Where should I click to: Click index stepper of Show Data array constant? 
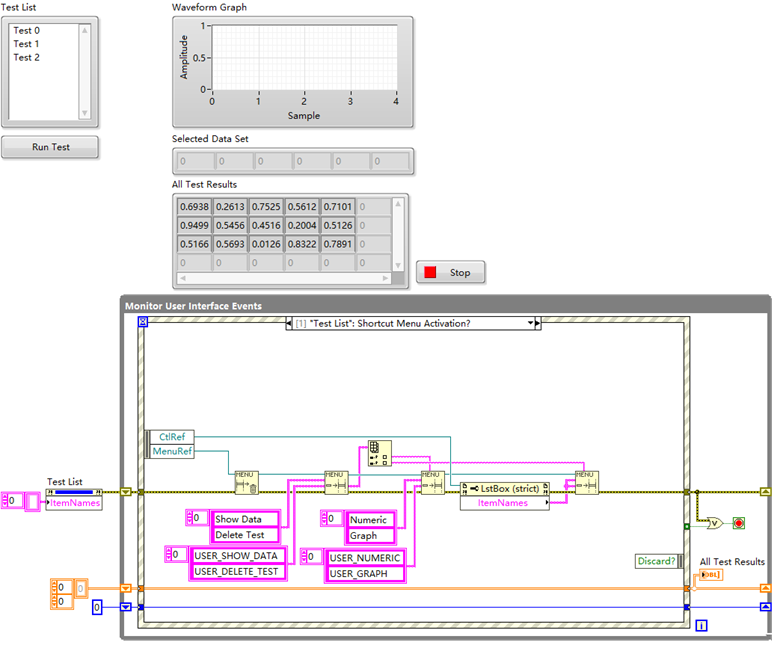(x=189, y=518)
